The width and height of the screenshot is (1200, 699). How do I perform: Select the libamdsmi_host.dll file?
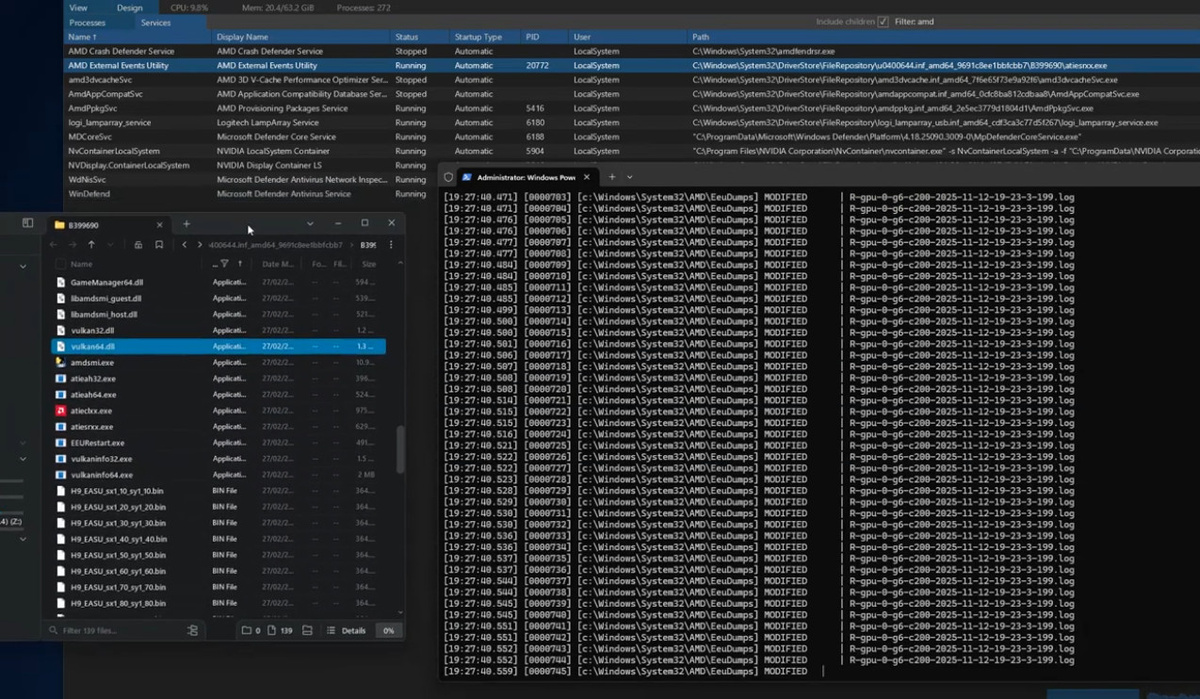click(x=218, y=314)
